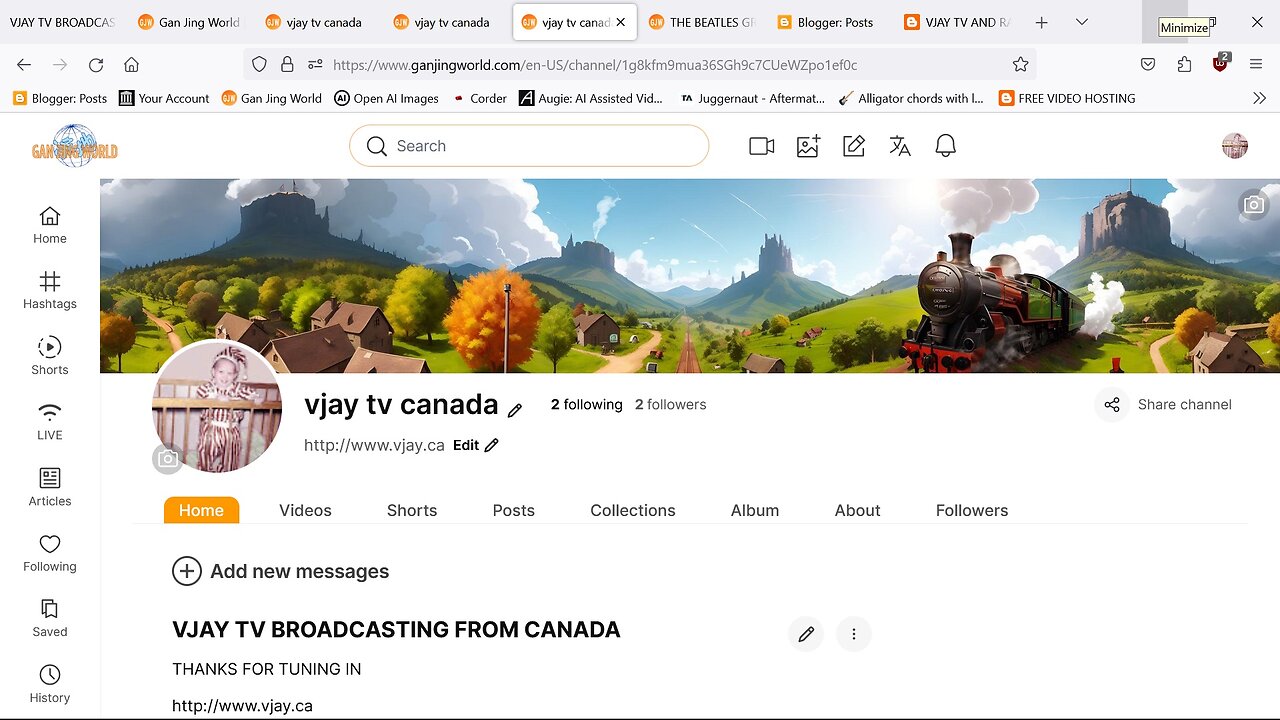
Task: Open LIVE in sidebar
Action: [x=50, y=421]
